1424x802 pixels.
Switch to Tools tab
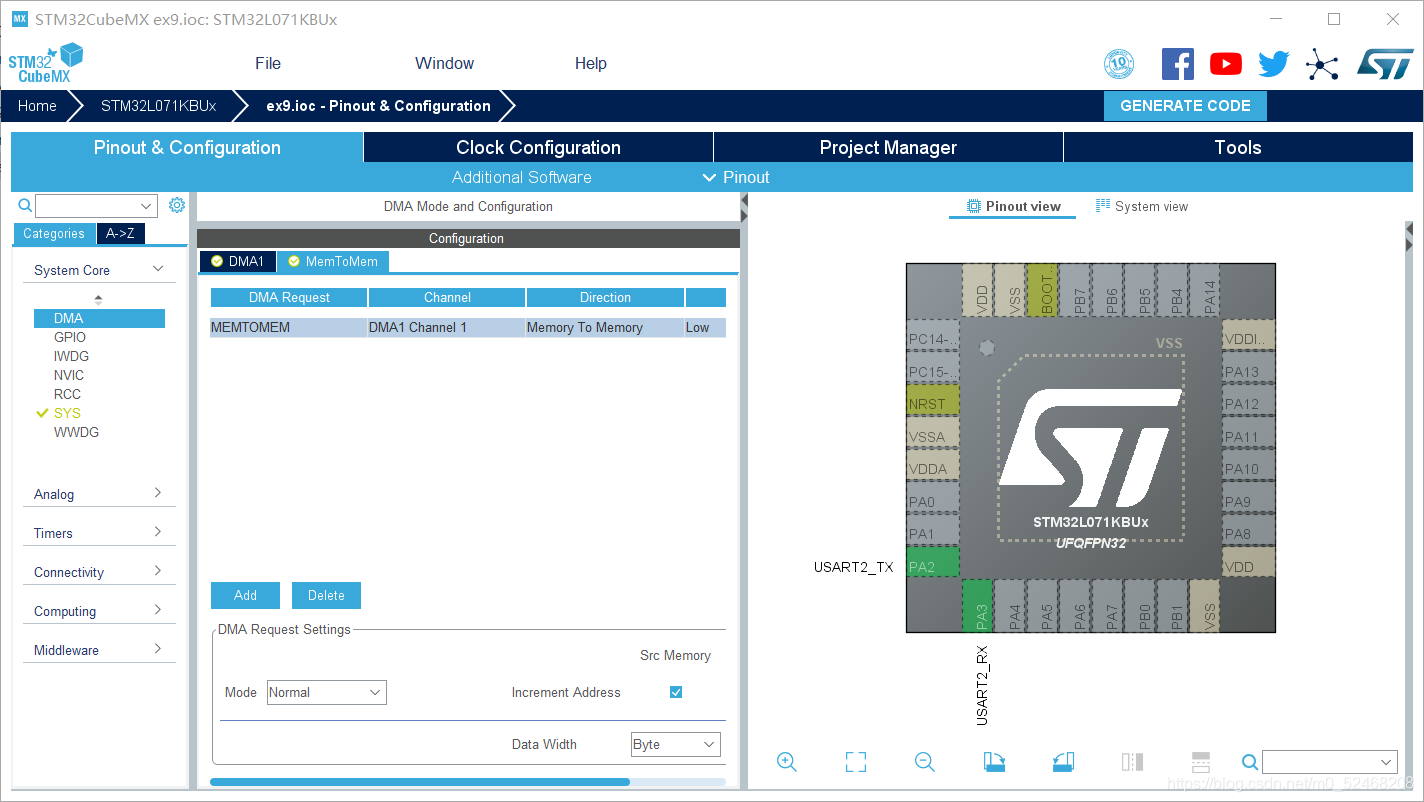(1238, 147)
